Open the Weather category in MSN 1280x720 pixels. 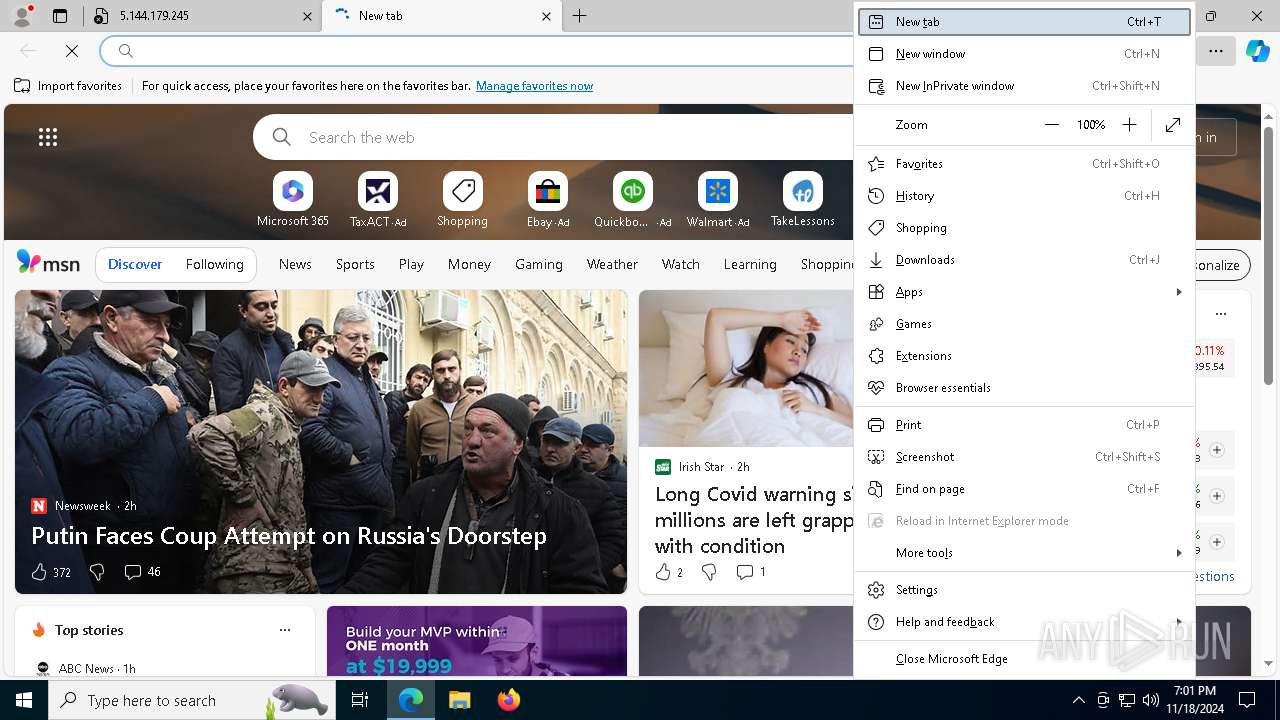tap(612, 264)
